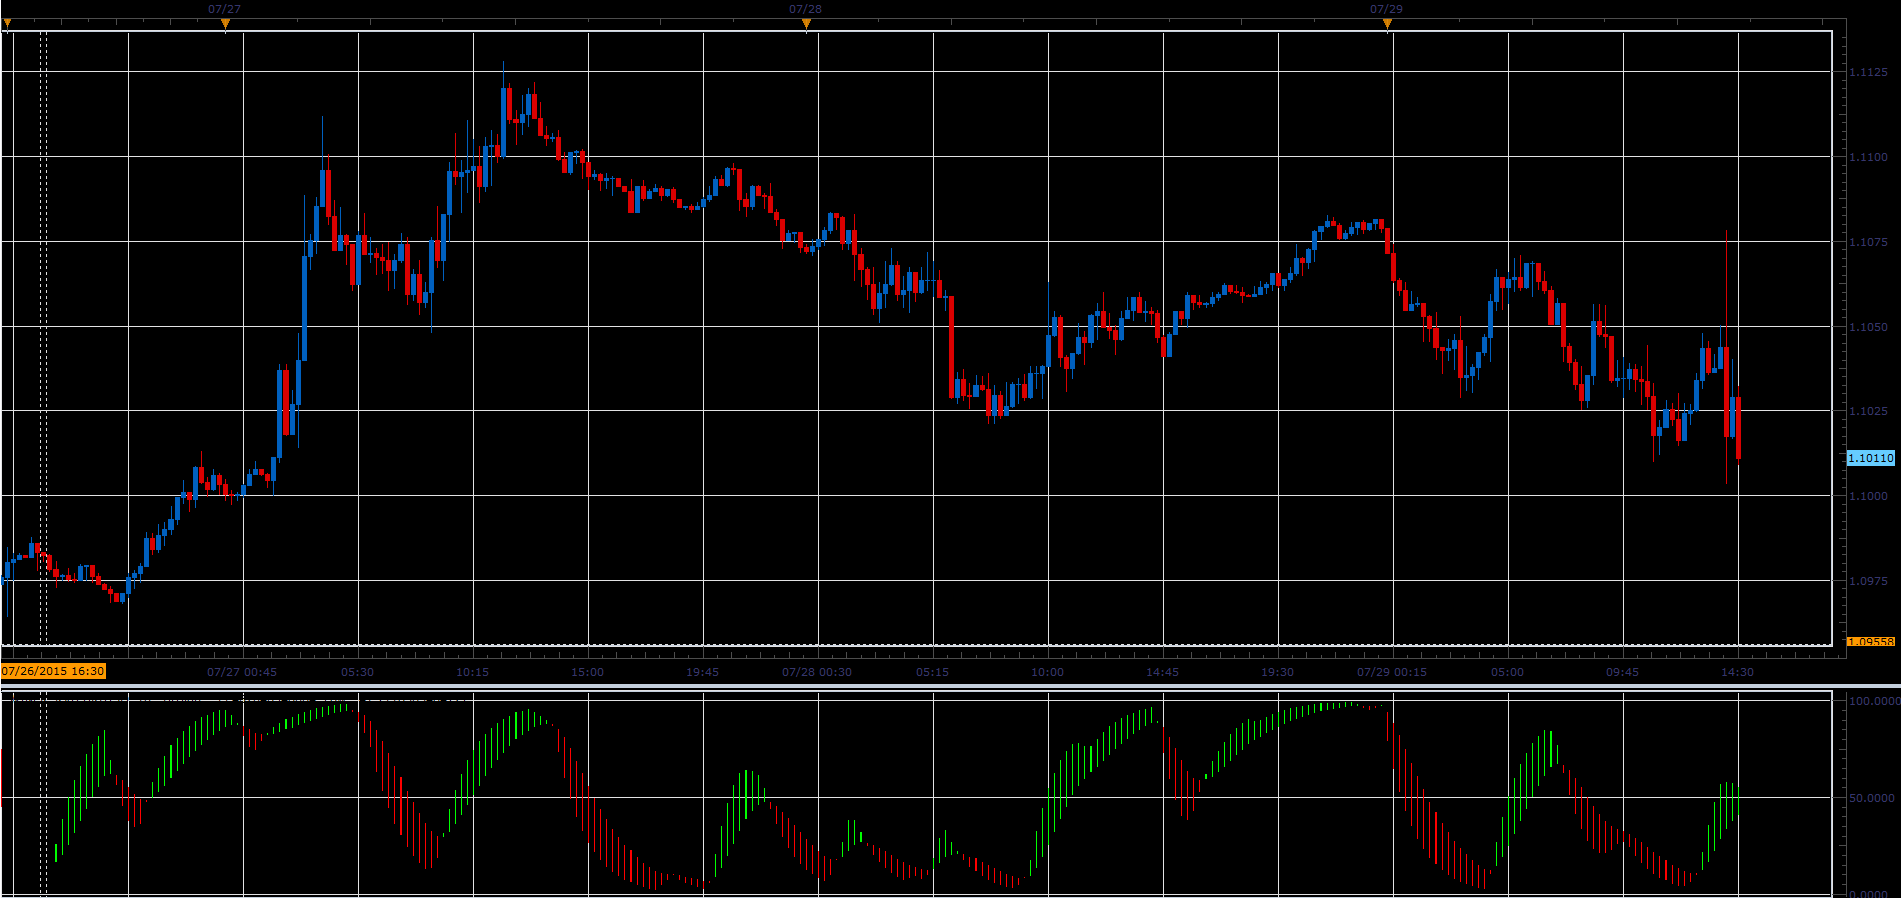Select the 07/29 date label above the chart
The width and height of the screenshot is (1901, 898).
(1386, 9)
